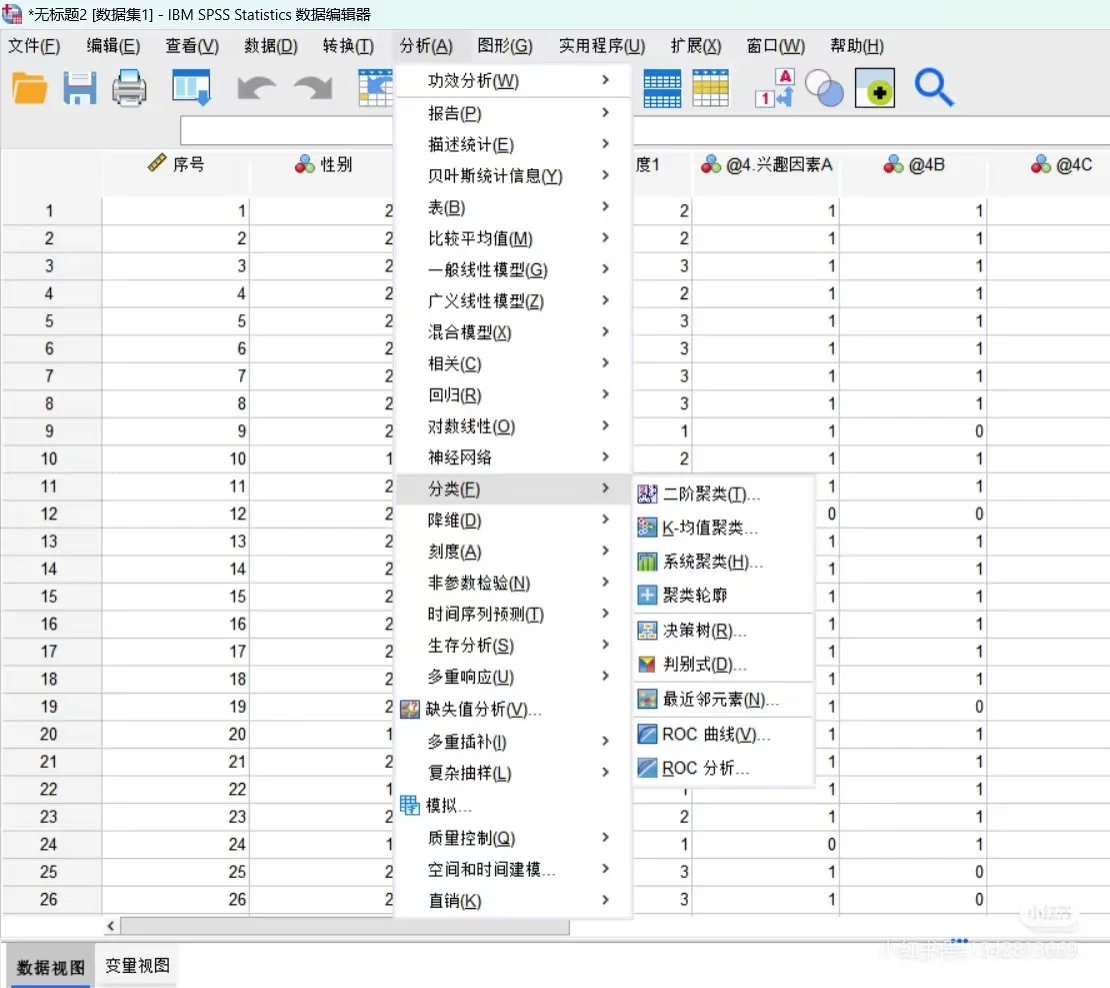Select row header 20

49,734
